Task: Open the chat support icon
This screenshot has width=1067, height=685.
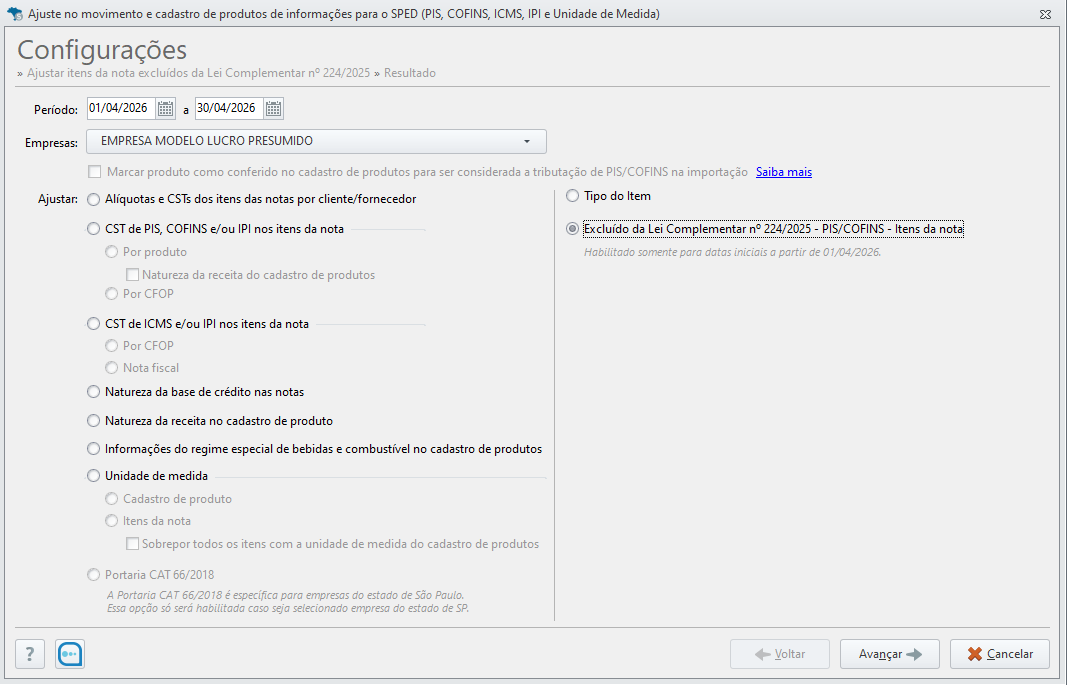Action: click(x=70, y=654)
